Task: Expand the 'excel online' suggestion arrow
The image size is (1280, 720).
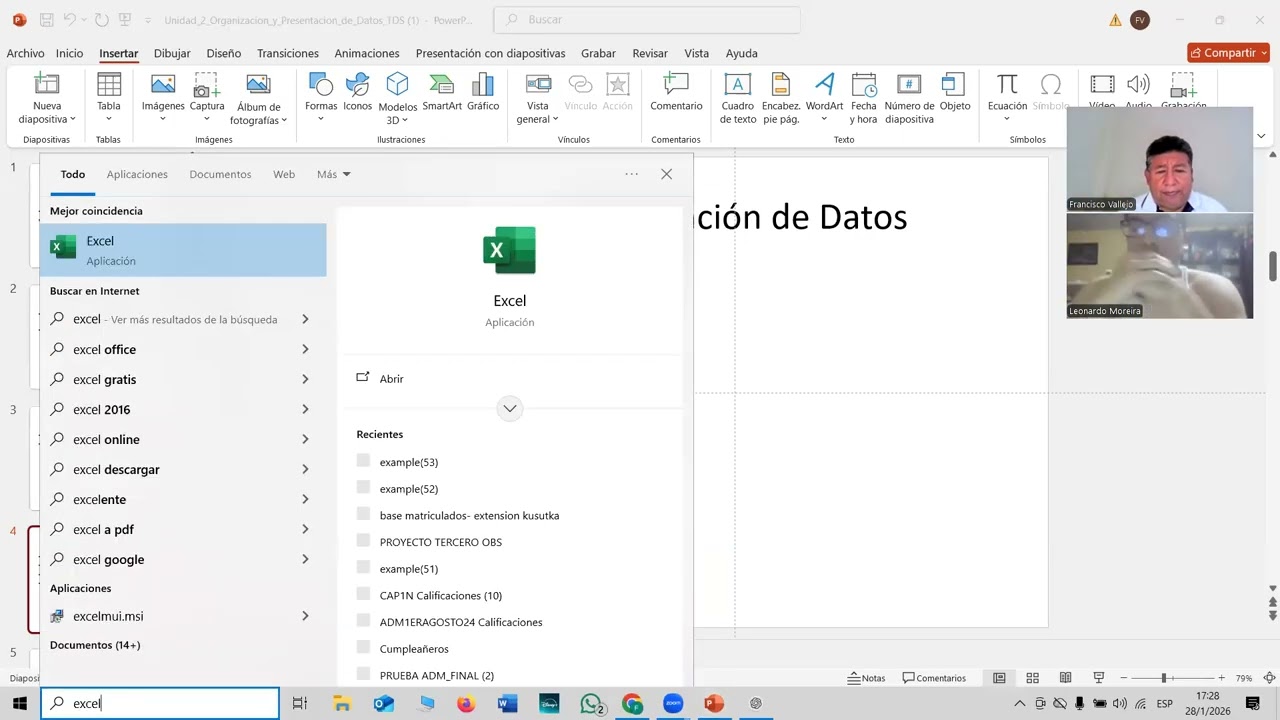Action: [305, 440]
